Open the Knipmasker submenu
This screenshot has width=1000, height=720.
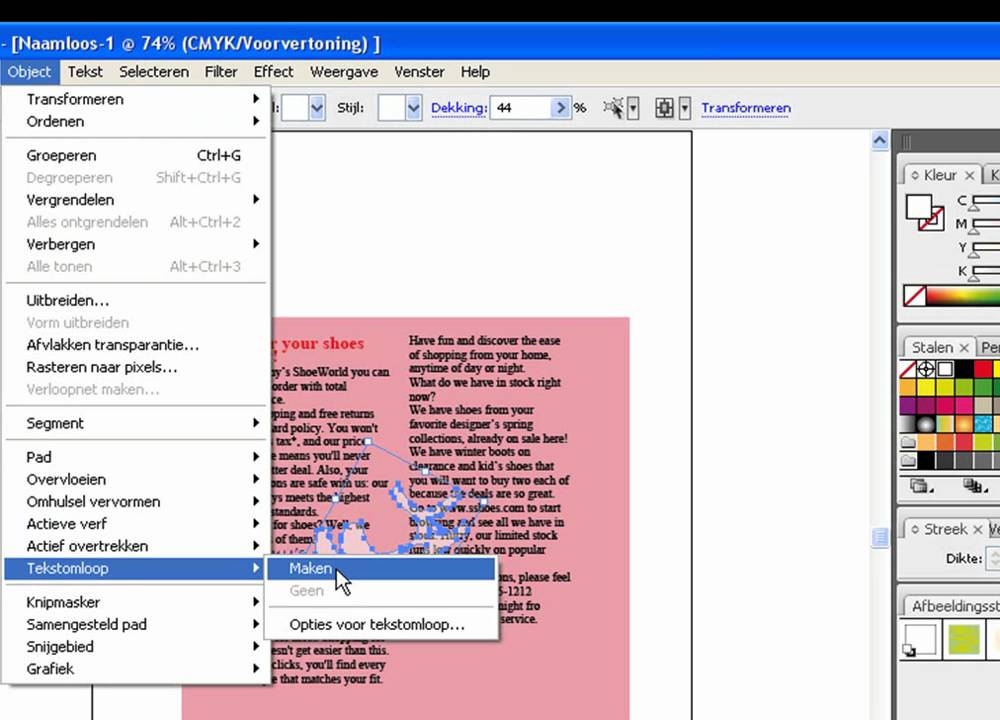click(x=135, y=602)
